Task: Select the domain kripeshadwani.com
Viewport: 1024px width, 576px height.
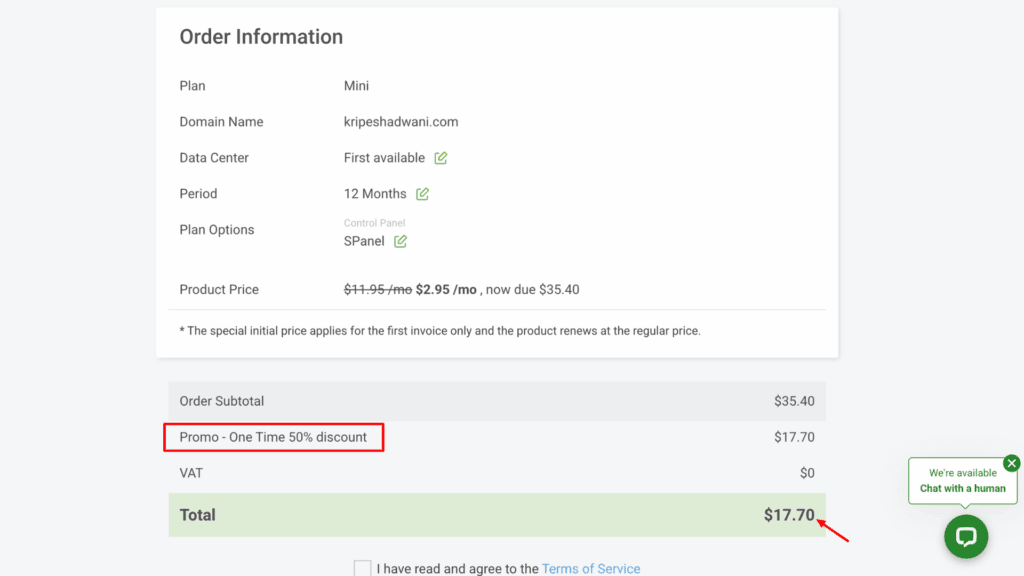Action: coord(400,121)
